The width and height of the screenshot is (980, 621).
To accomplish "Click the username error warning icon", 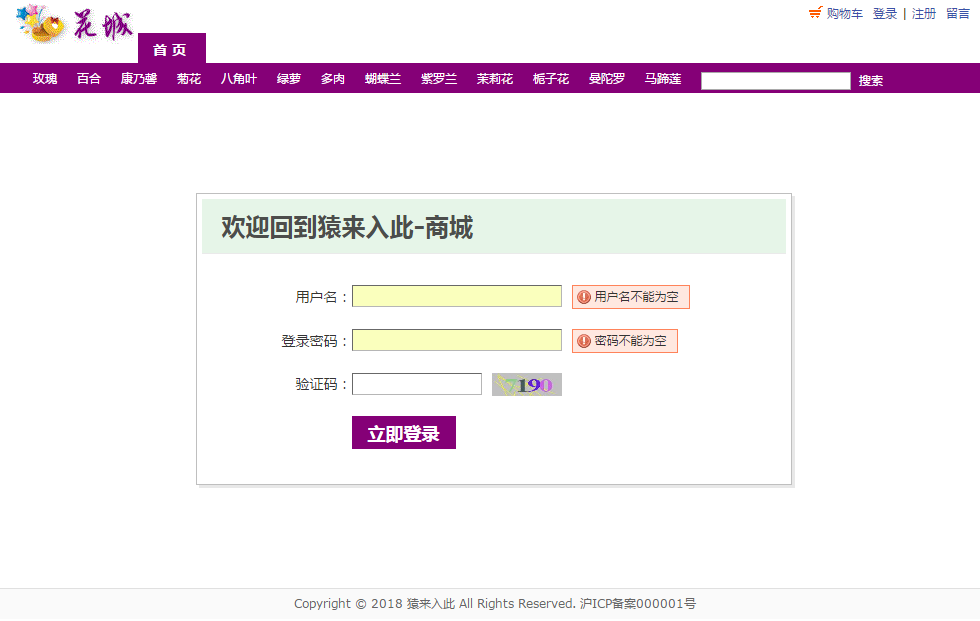I will pyautogui.click(x=583, y=297).
